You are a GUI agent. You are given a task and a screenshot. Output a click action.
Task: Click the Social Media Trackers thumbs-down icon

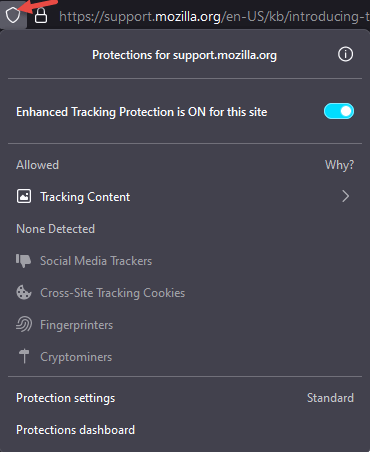coord(24,261)
